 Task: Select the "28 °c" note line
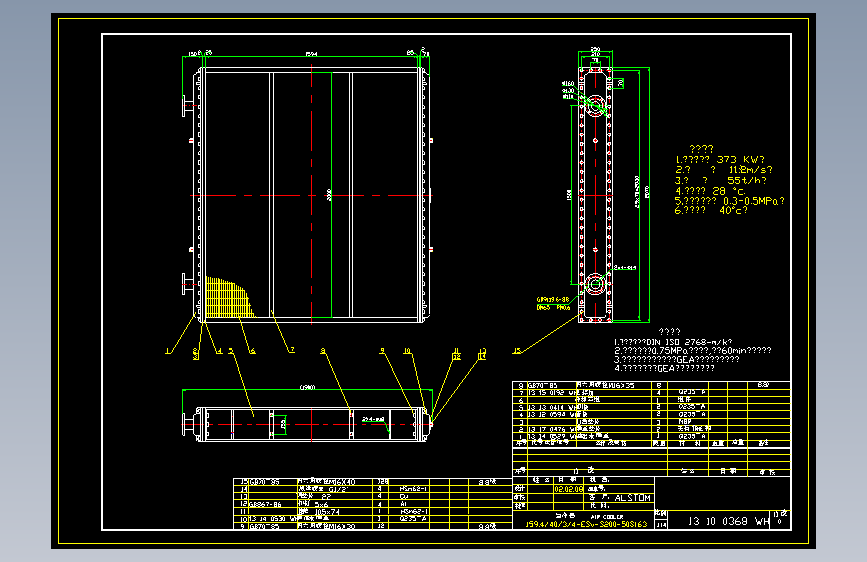click(711, 191)
